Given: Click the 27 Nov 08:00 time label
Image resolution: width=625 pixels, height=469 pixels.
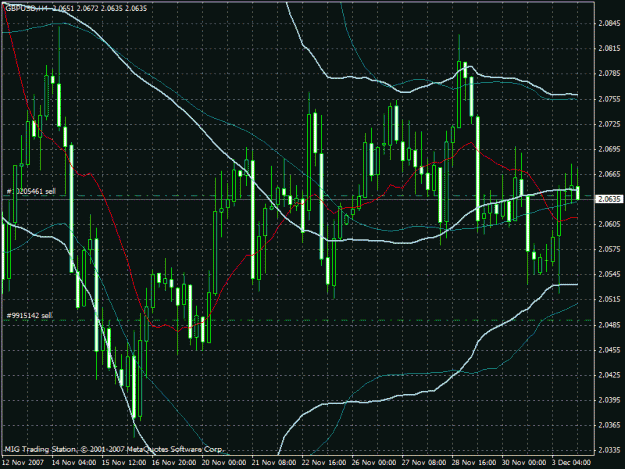Looking at the screenshot, I should (424, 463).
